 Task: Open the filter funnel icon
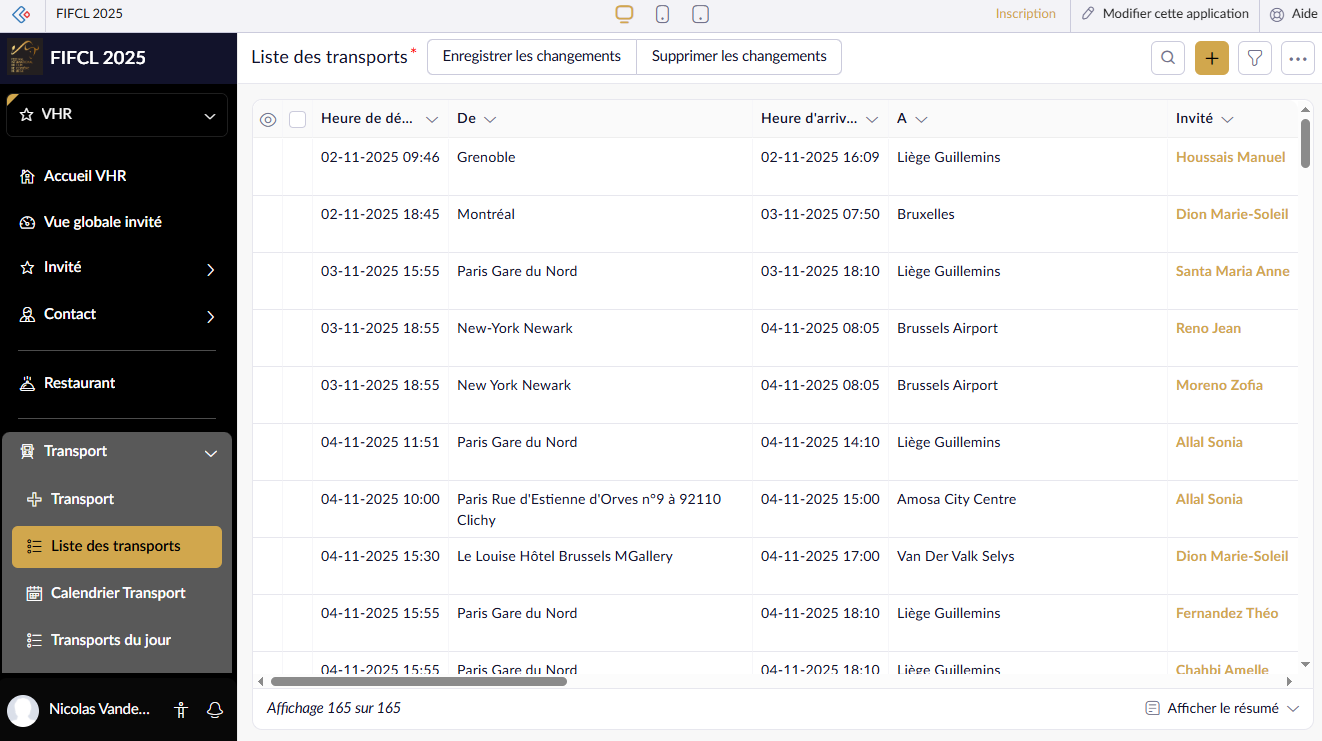coord(1254,58)
